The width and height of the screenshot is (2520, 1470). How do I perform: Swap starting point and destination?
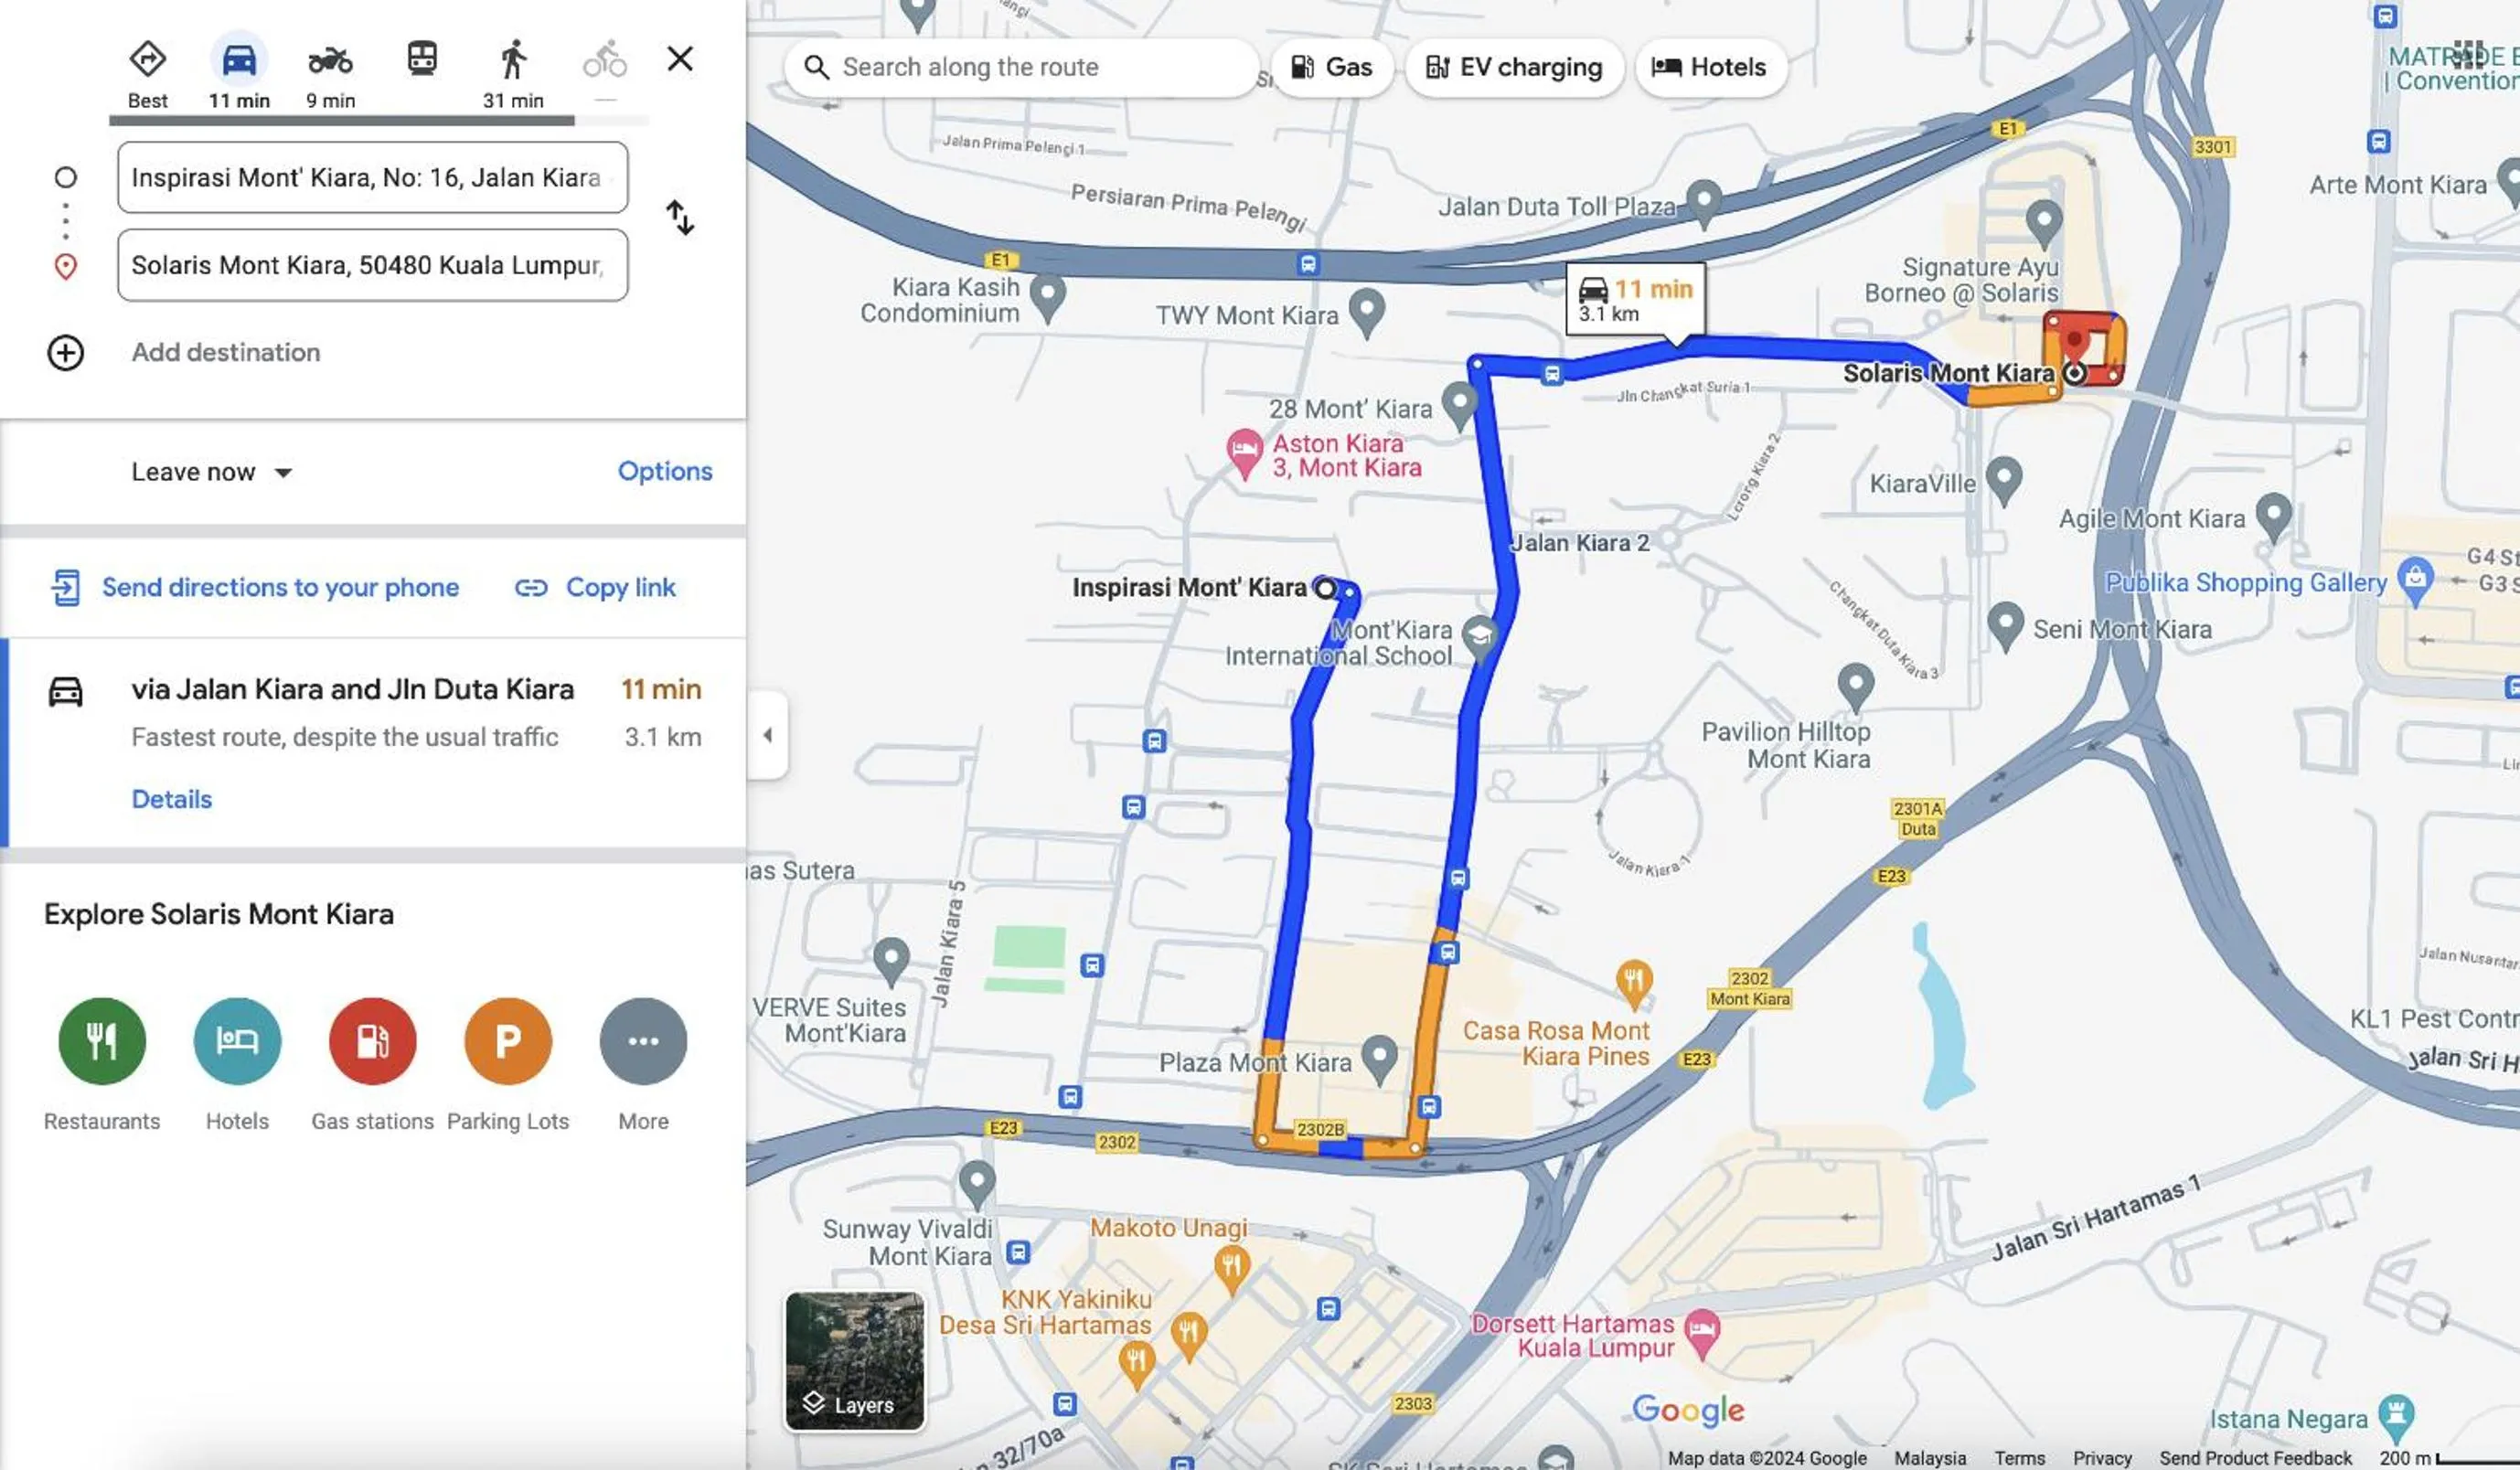pyautogui.click(x=680, y=217)
